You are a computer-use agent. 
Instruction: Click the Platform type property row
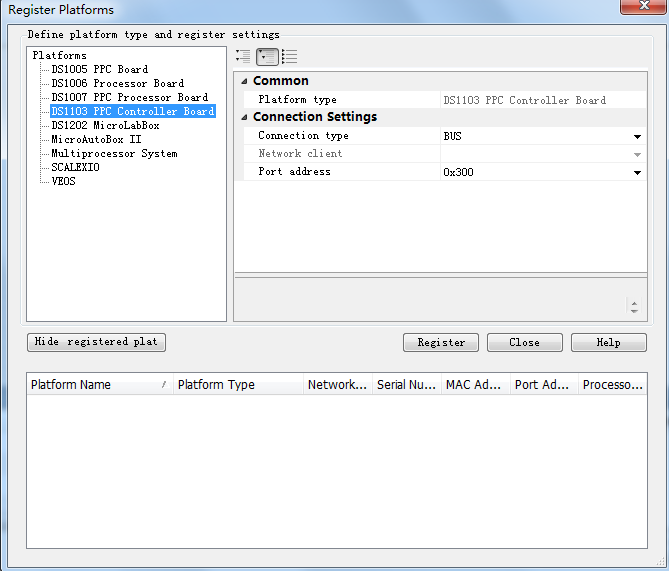coord(445,100)
